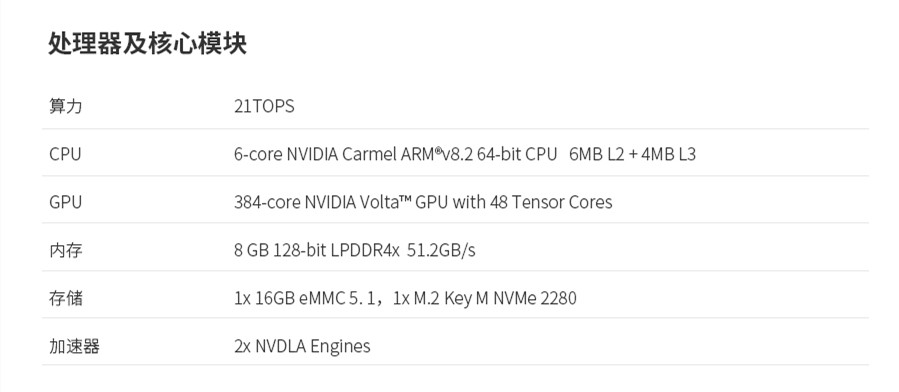Viewport: 899px width, 392px height.
Task: Select the 加速器 row label
Action: coord(74,346)
